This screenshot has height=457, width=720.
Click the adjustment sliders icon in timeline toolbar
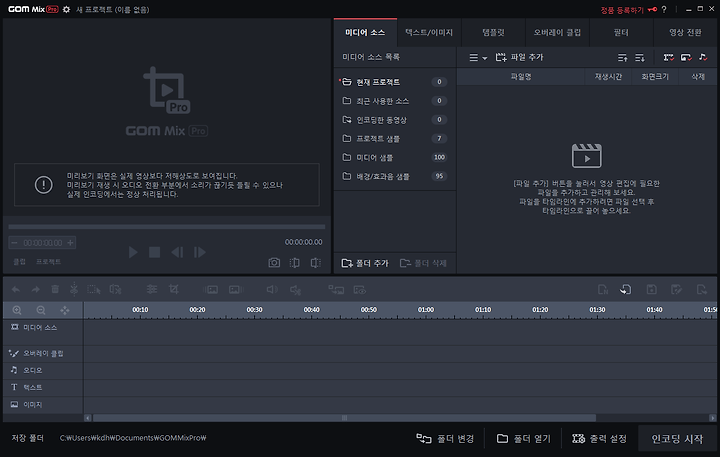(152, 289)
